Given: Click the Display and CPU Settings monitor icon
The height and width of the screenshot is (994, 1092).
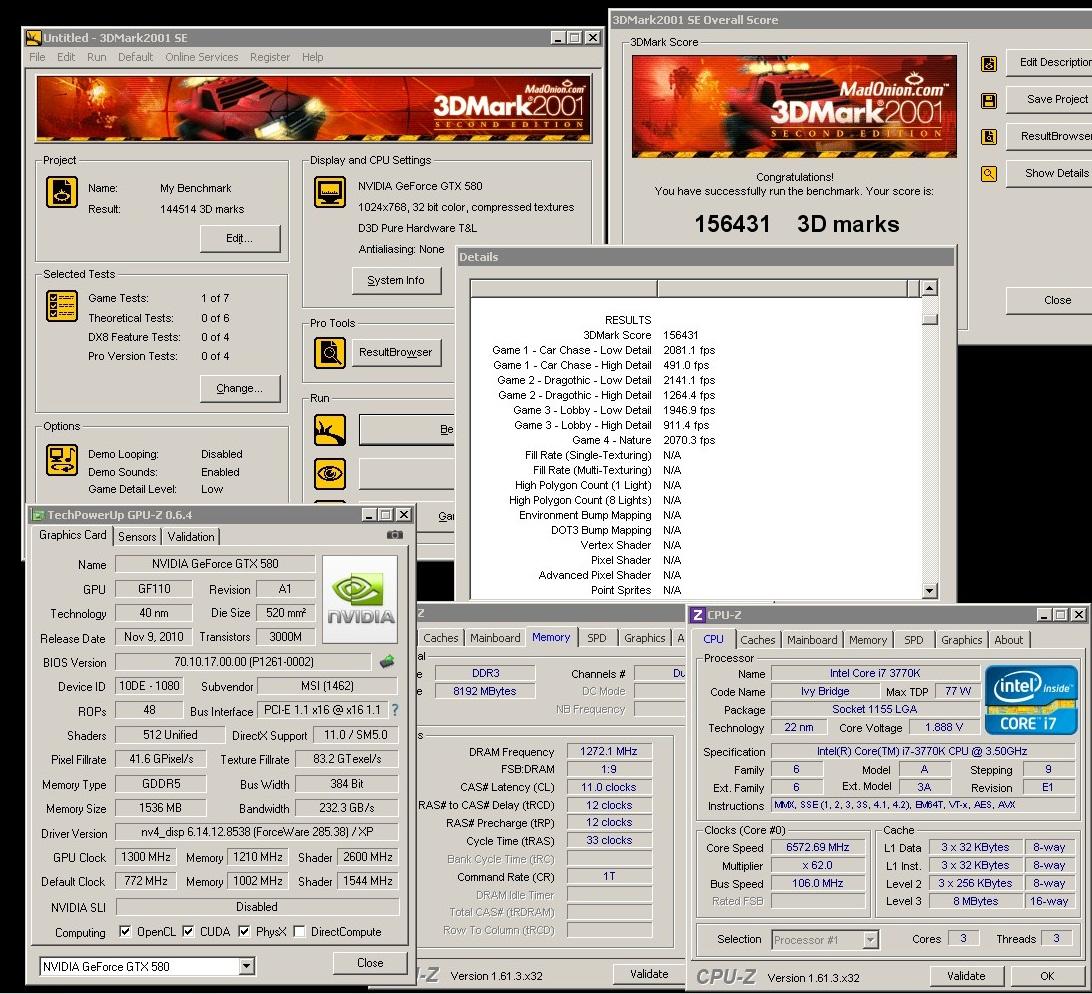Looking at the screenshot, I should coord(329,192).
